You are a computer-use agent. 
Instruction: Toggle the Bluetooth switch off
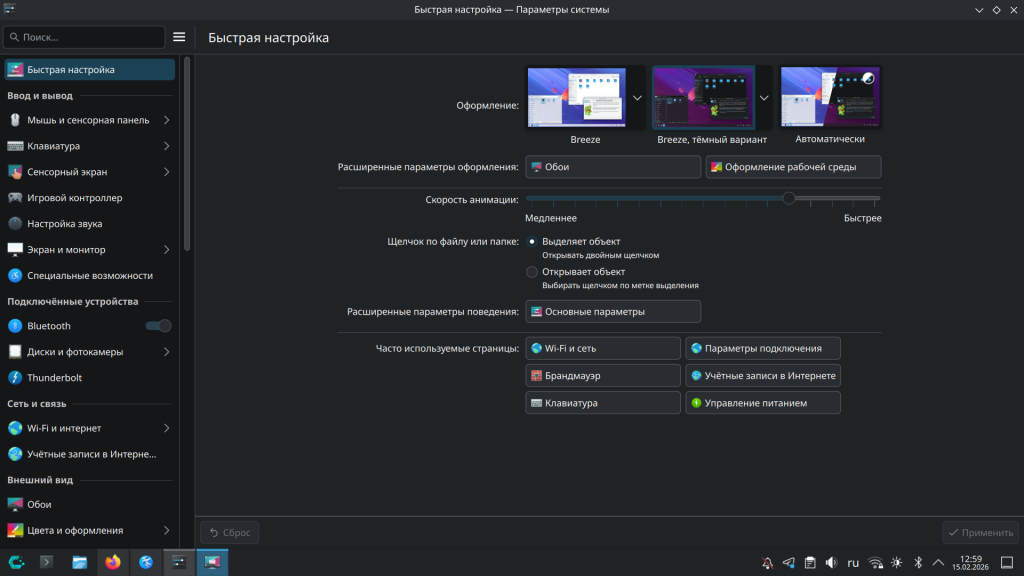click(x=159, y=326)
